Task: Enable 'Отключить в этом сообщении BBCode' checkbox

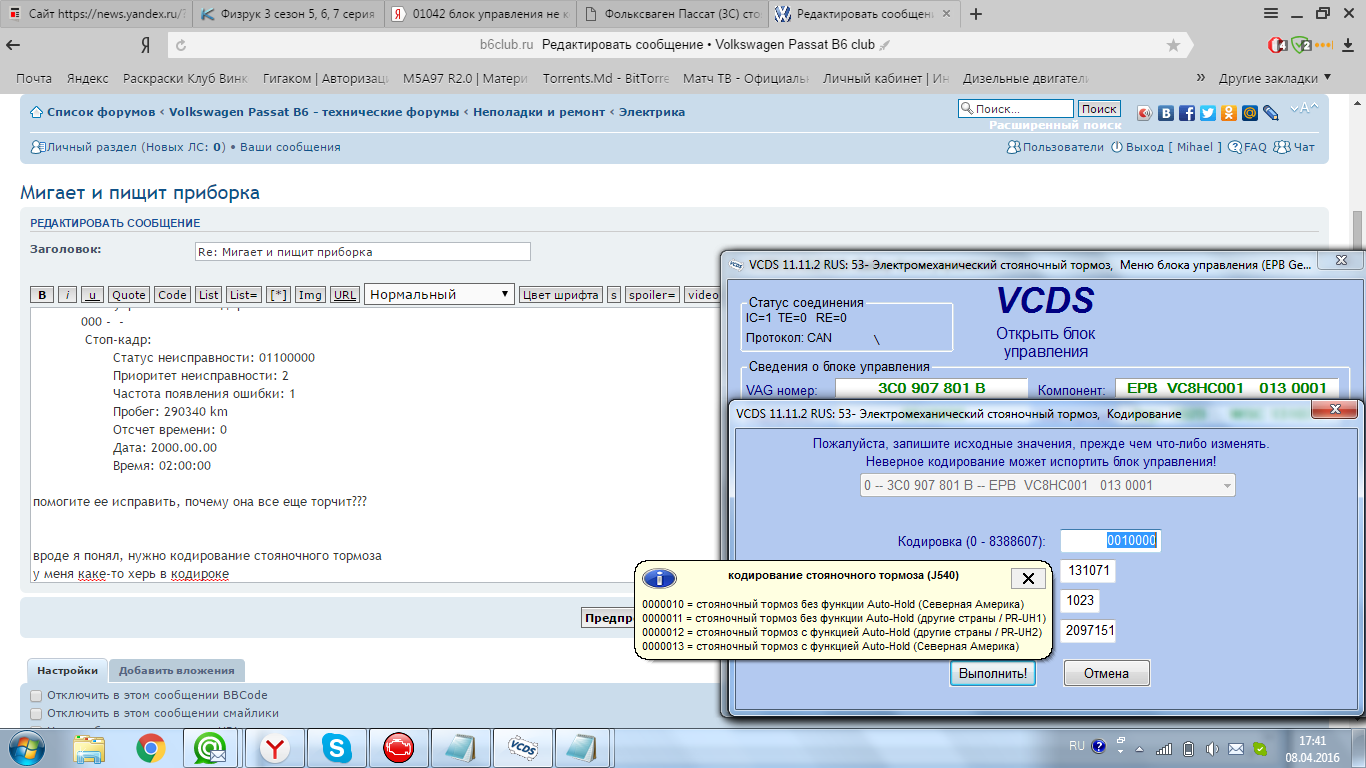Action: click(36, 696)
